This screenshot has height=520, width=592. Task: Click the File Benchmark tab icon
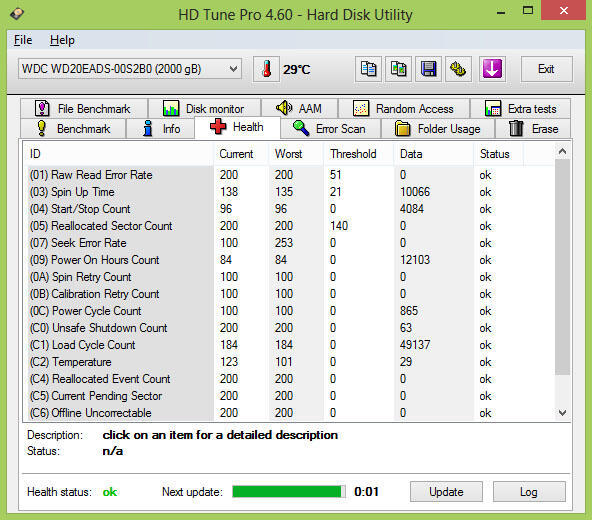click(x=42, y=108)
